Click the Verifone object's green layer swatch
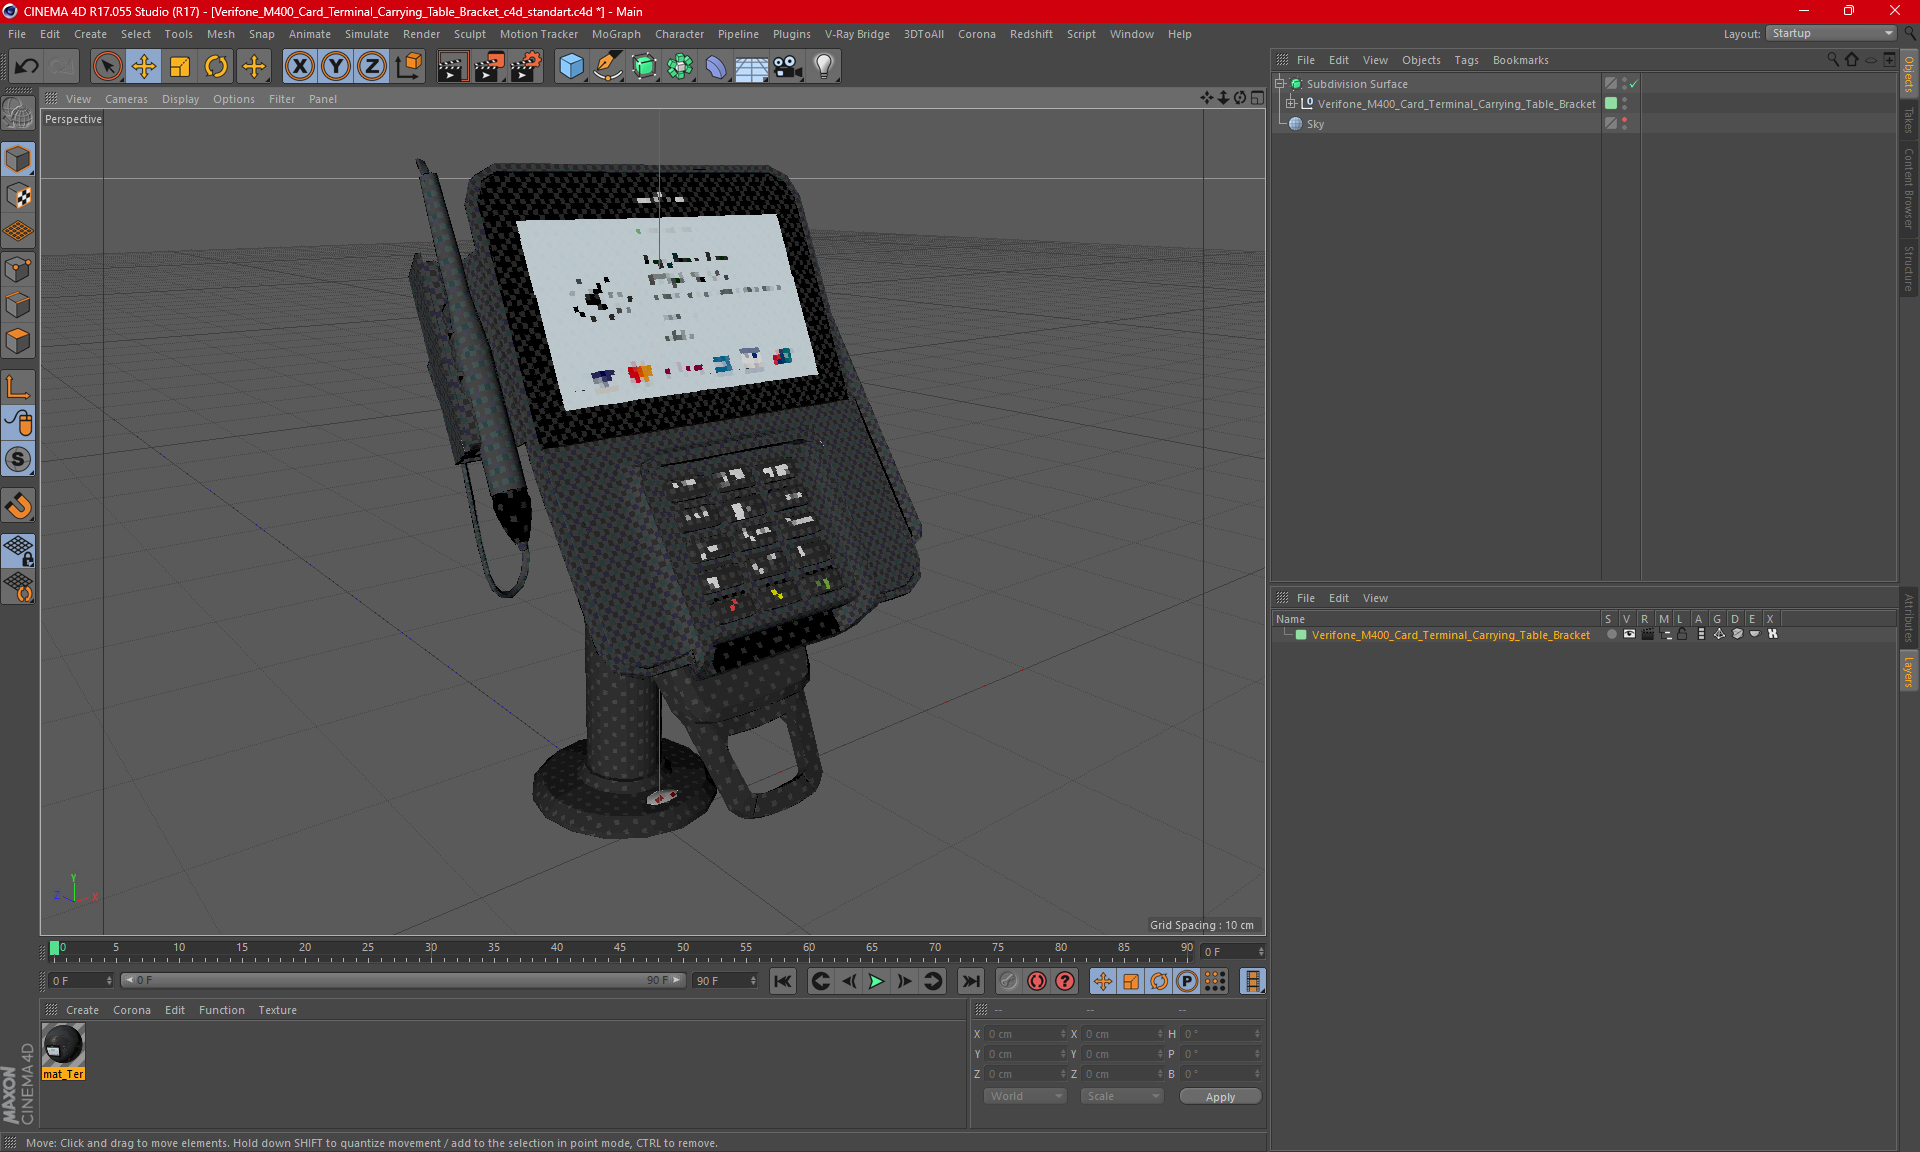 coord(1610,104)
